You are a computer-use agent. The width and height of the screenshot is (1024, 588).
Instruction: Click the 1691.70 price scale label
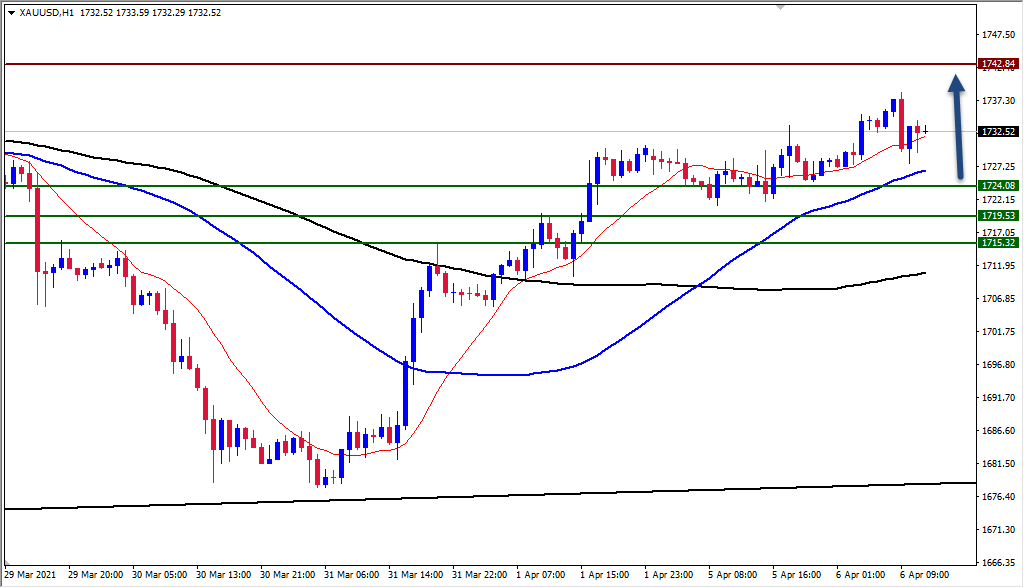coord(999,398)
